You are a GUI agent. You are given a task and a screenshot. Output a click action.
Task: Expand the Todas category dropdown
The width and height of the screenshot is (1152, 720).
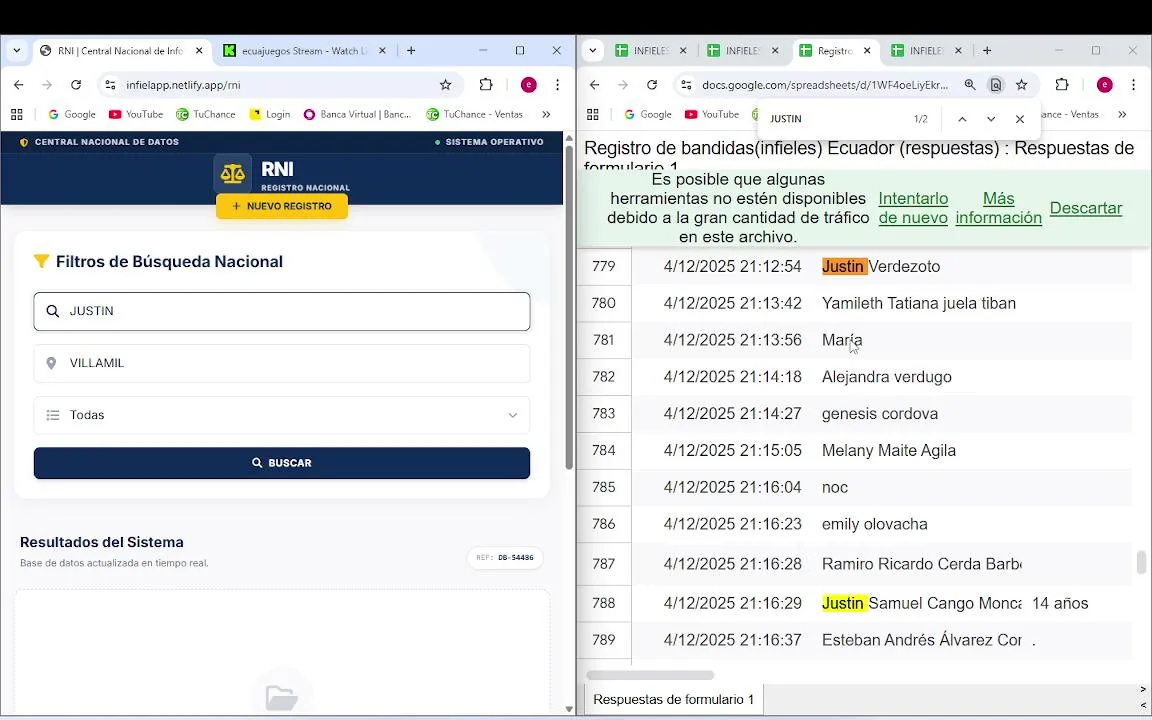[281, 416]
